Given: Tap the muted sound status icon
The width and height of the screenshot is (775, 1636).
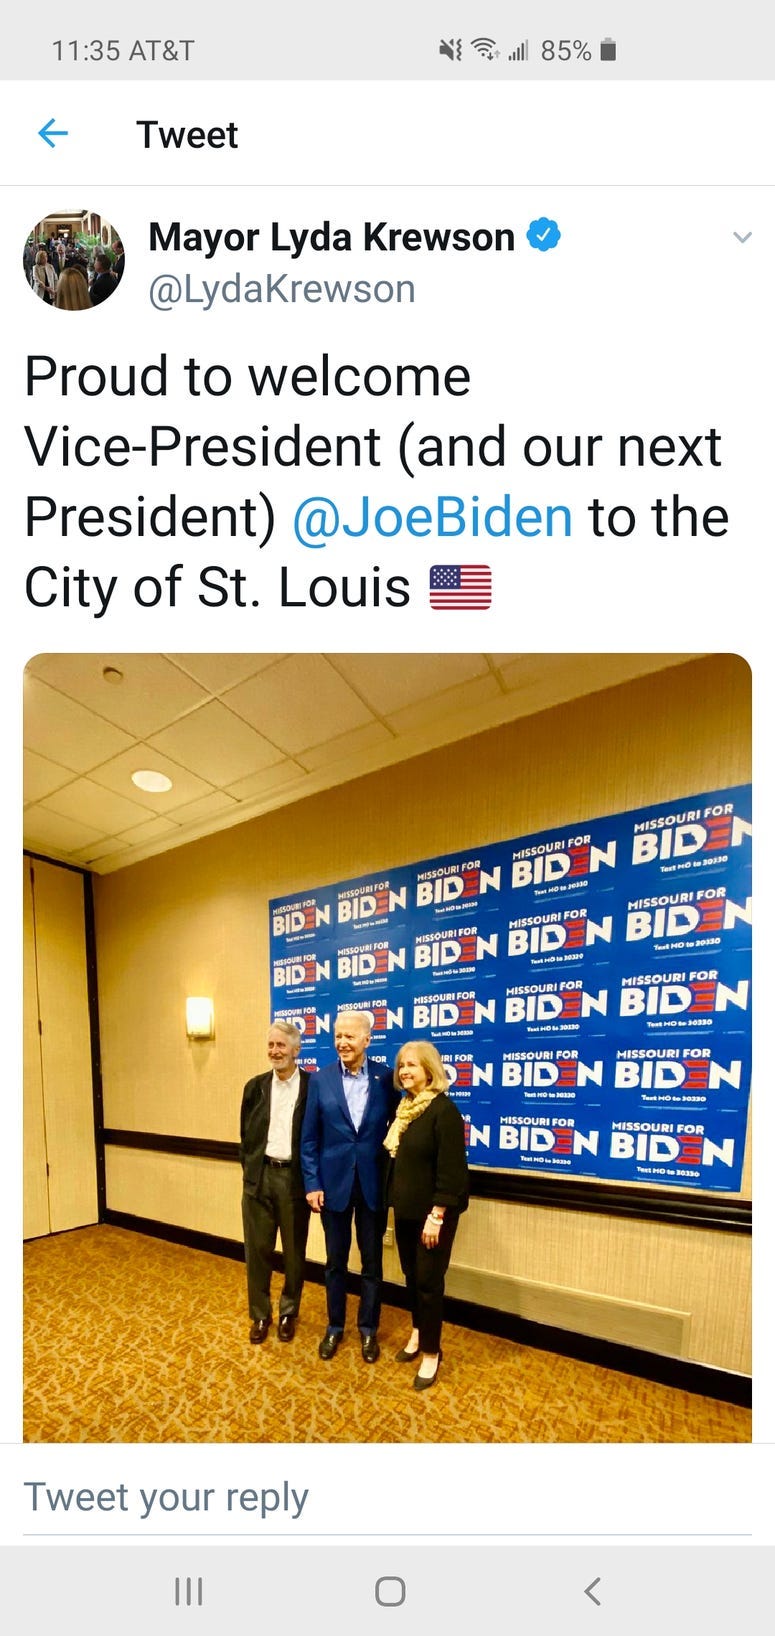Looking at the screenshot, I should point(450,50).
